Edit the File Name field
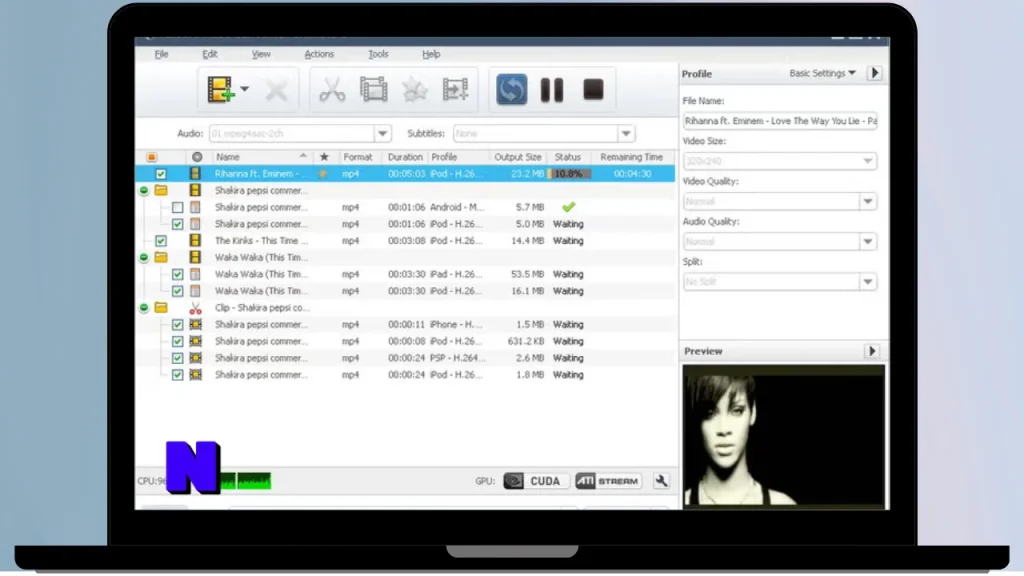1024x576 pixels. pos(780,121)
